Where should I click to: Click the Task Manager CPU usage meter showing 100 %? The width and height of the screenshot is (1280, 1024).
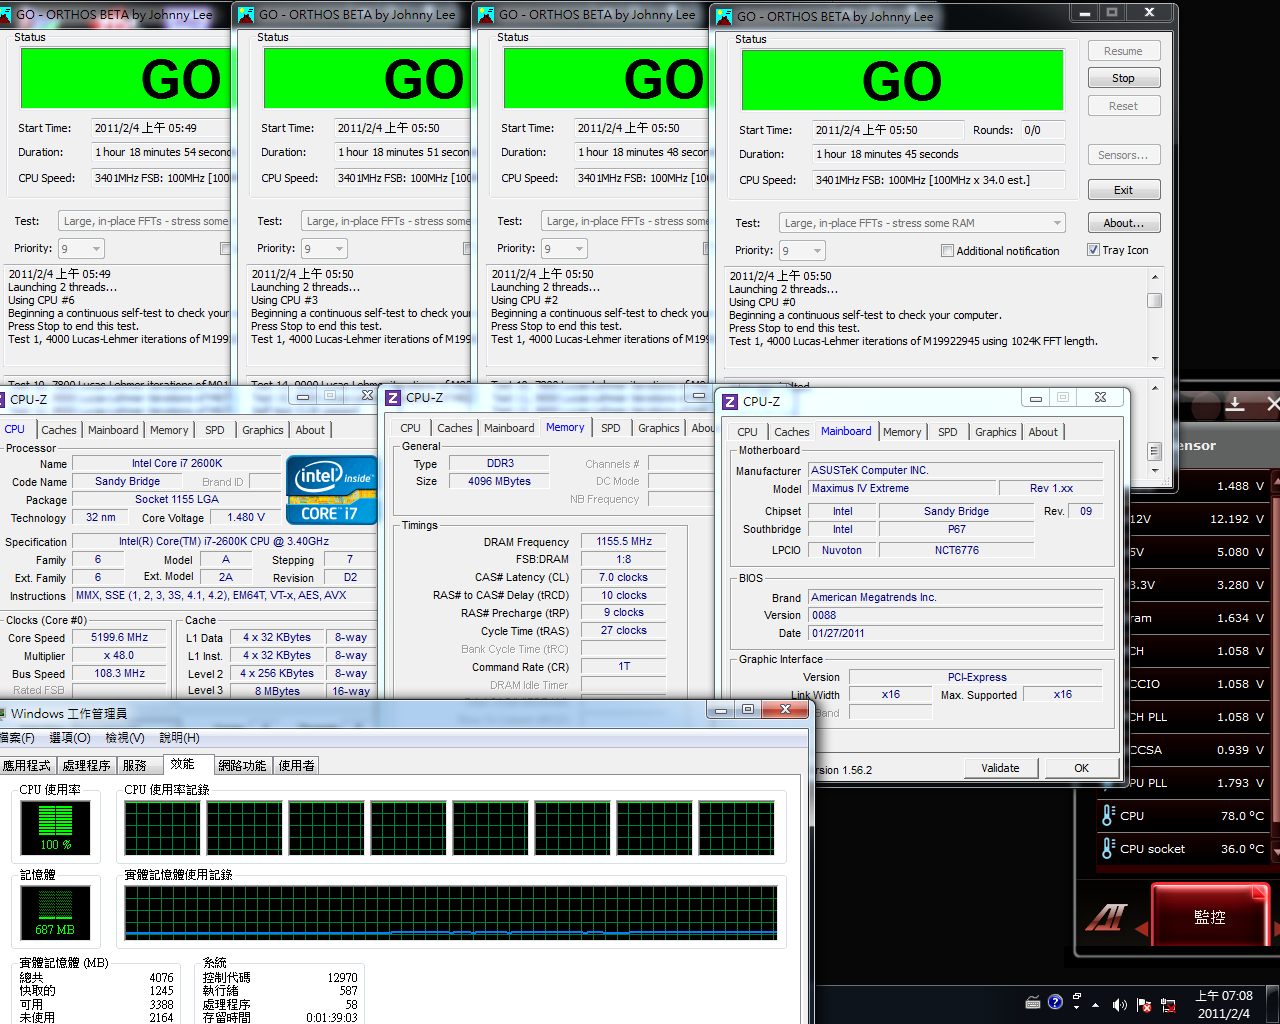click(x=55, y=827)
